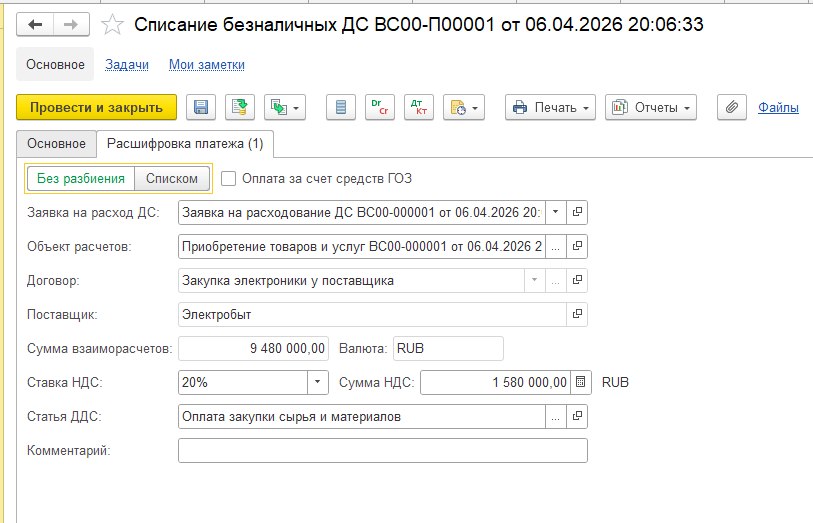Show Дт/Кт postings icon
The image size is (813, 523).
click(418, 107)
